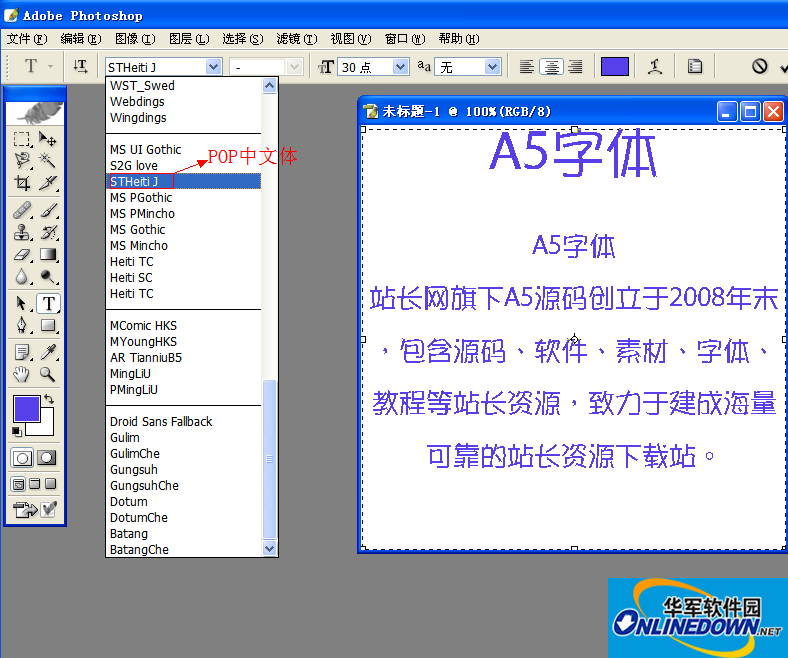Select the Slice tool

tap(48, 182)
